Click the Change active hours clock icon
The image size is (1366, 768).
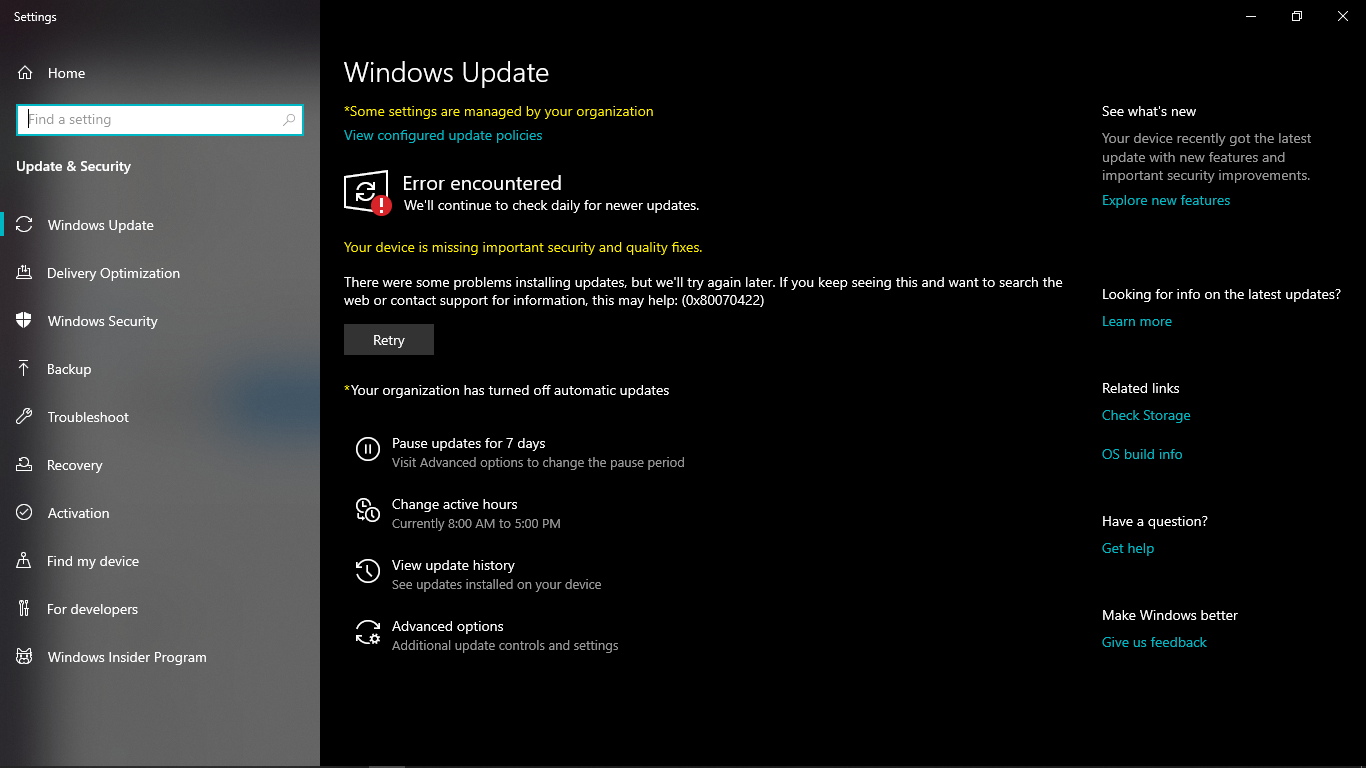click(368, 511)
